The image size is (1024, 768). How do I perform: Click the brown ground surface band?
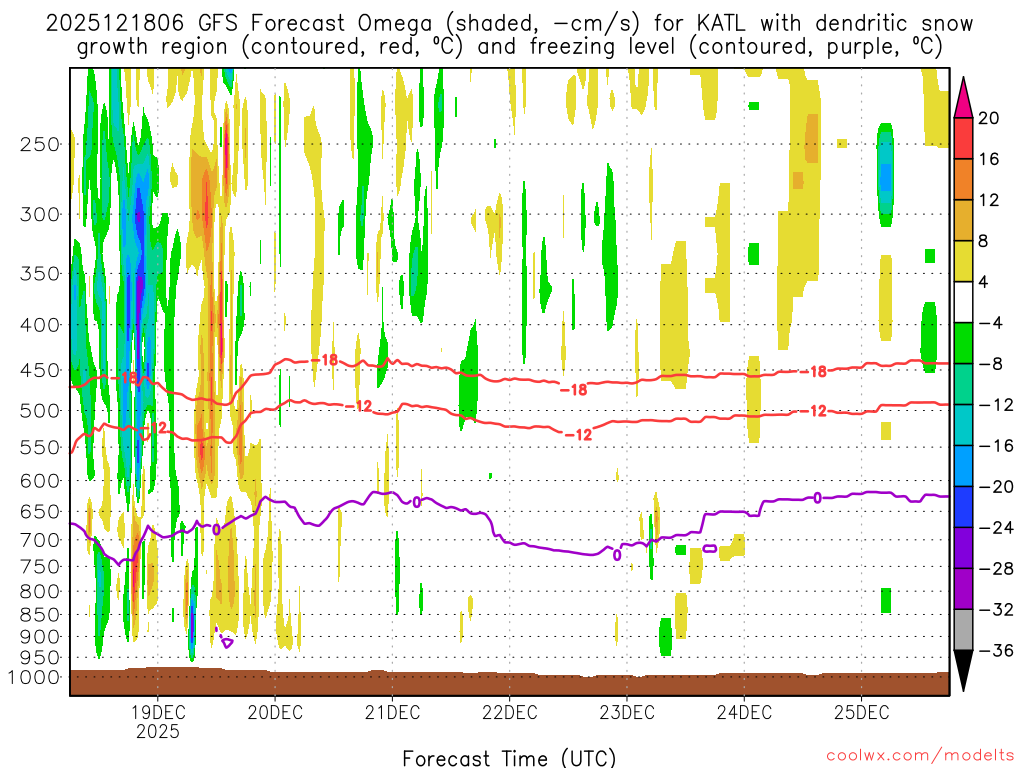[509, 683]
